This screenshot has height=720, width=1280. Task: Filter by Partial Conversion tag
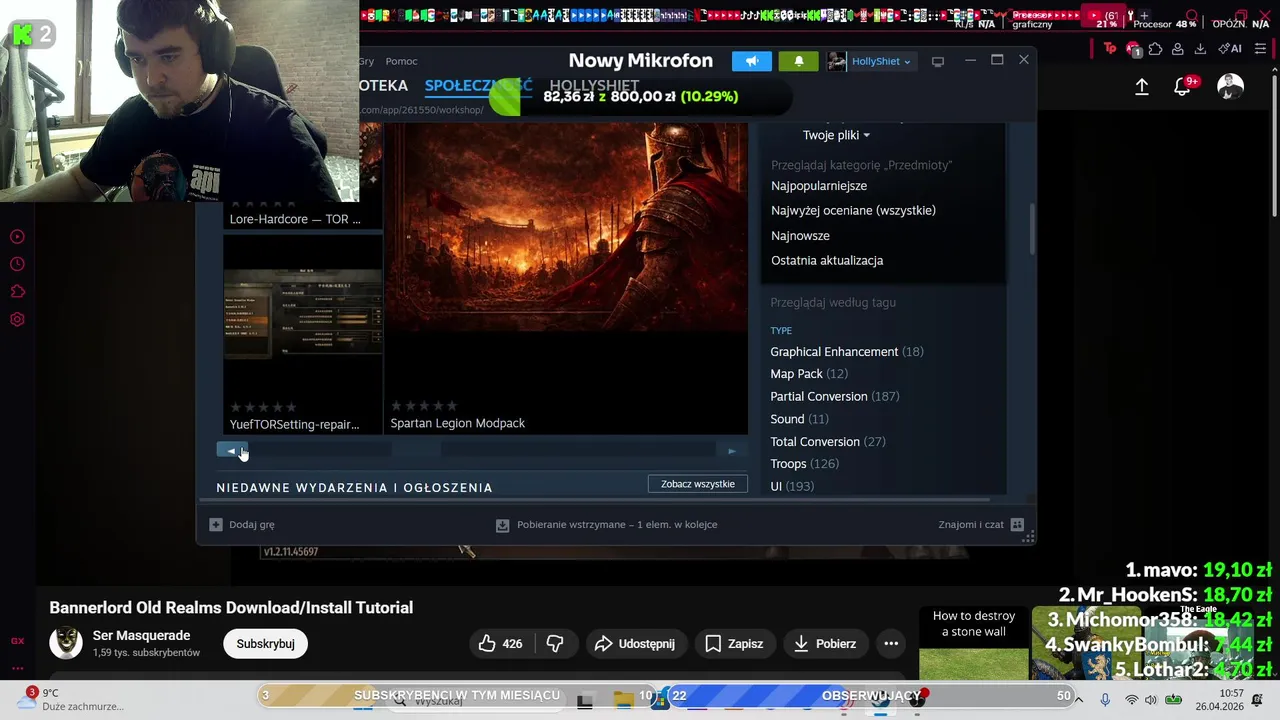[834, 396]
